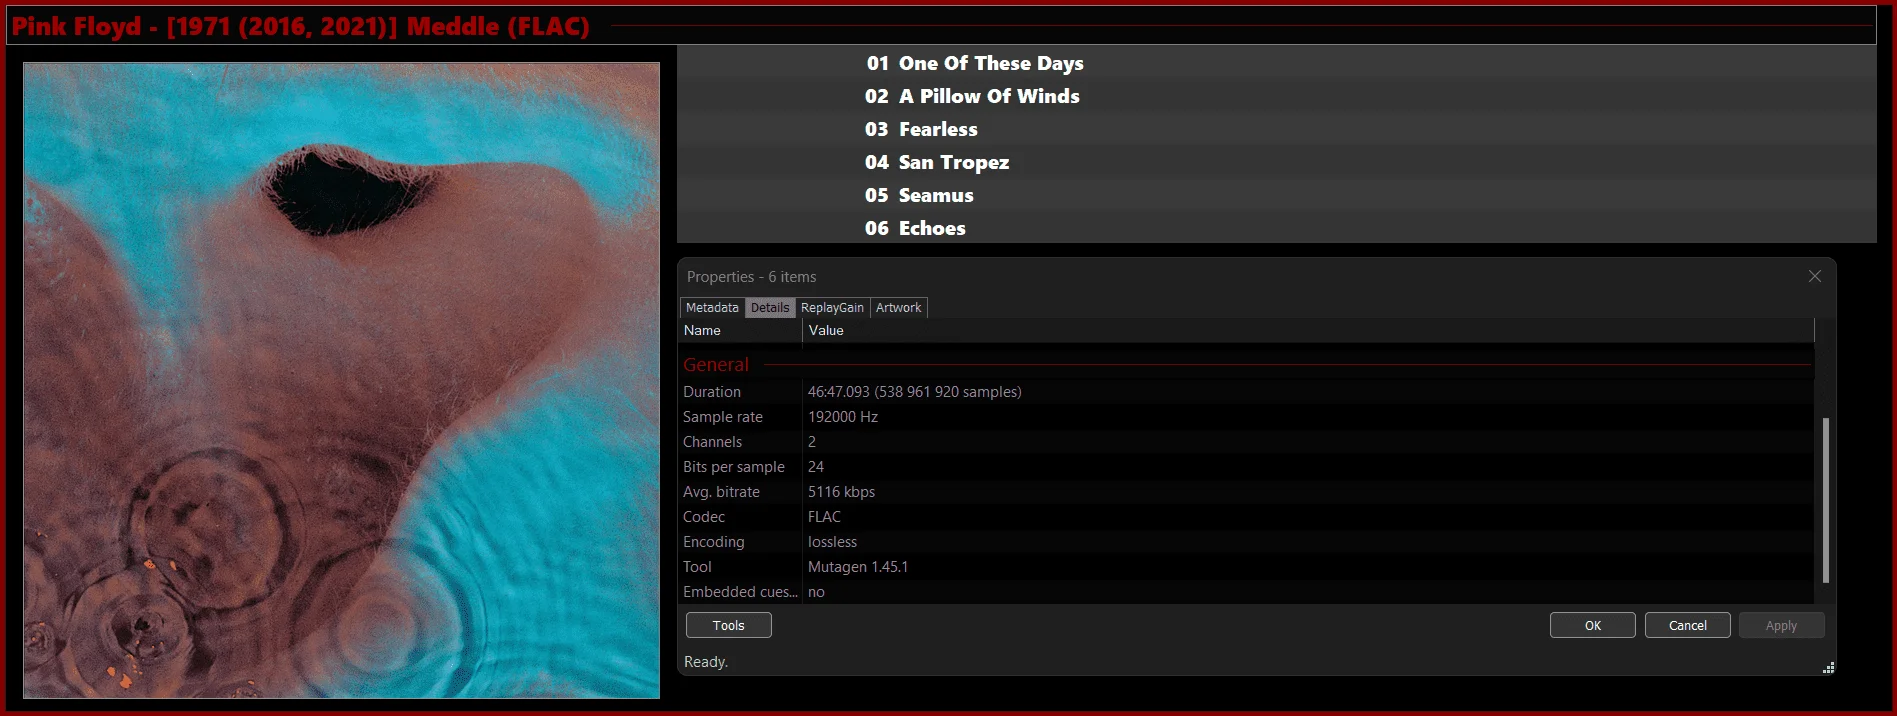Select track 06 Echoes
Viewport: 1897px width, 716px height.
(1276, 228)
